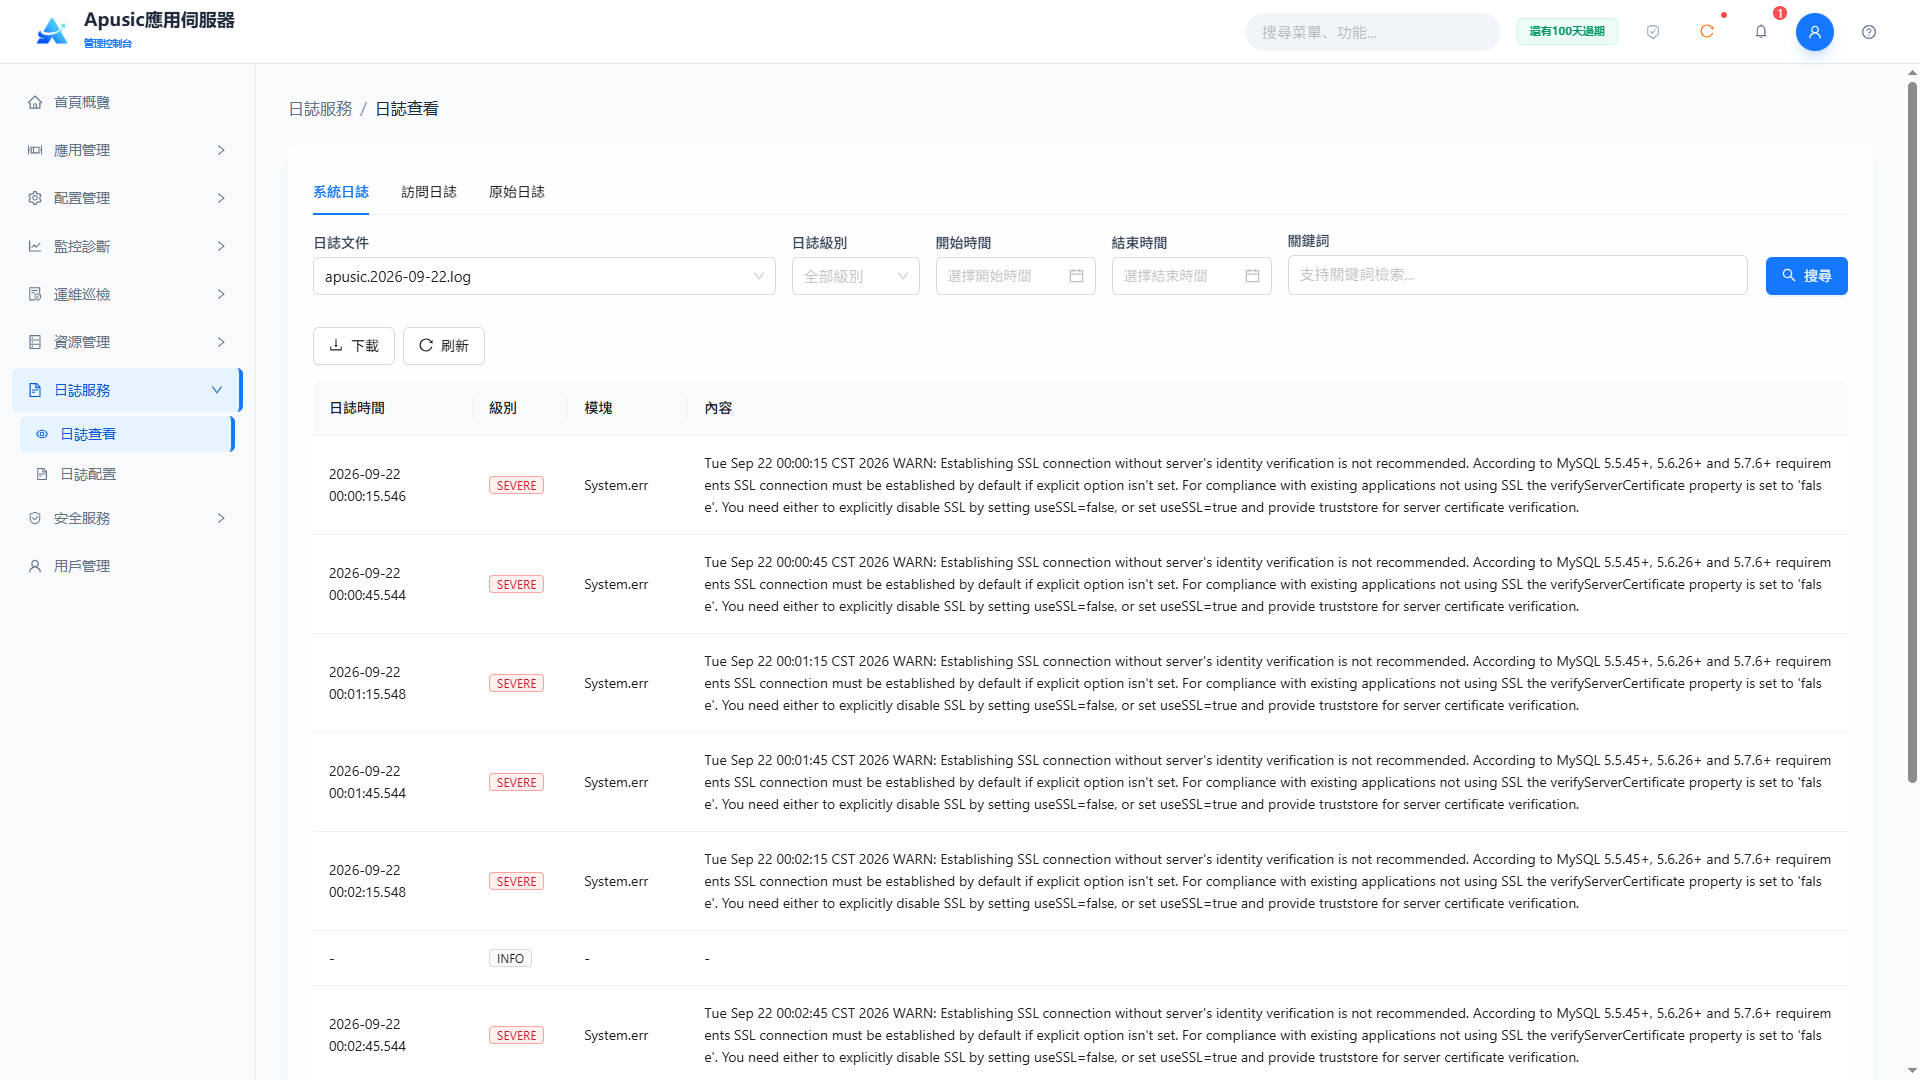The width and height of the screenshot is (1920, 1080).
Task: Click the 下載 download button
Action: click(x=354, y=346)
